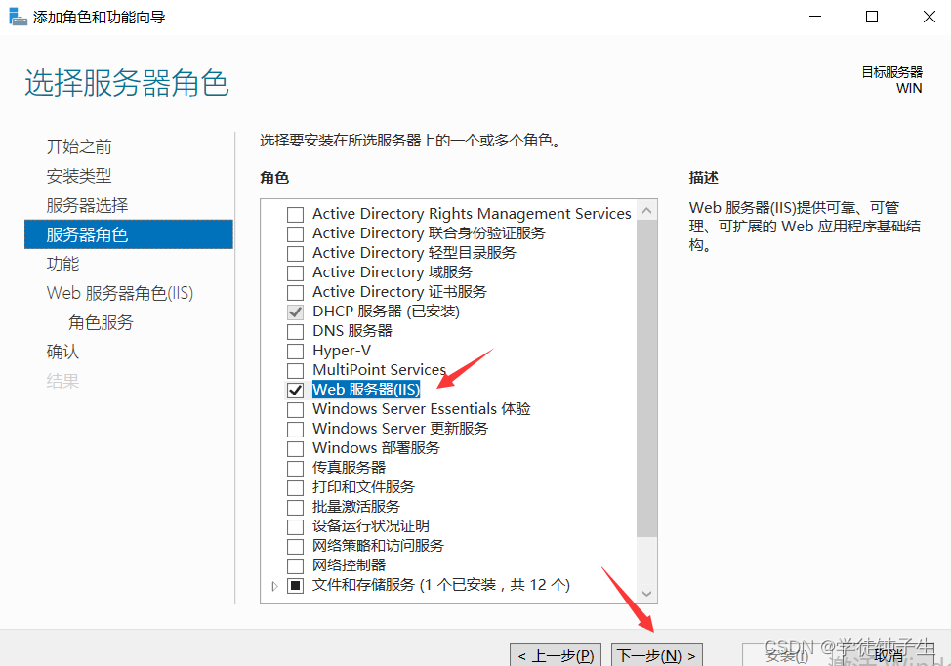
Task: Go to the 功能 wizard step
Action: point(62,264)
